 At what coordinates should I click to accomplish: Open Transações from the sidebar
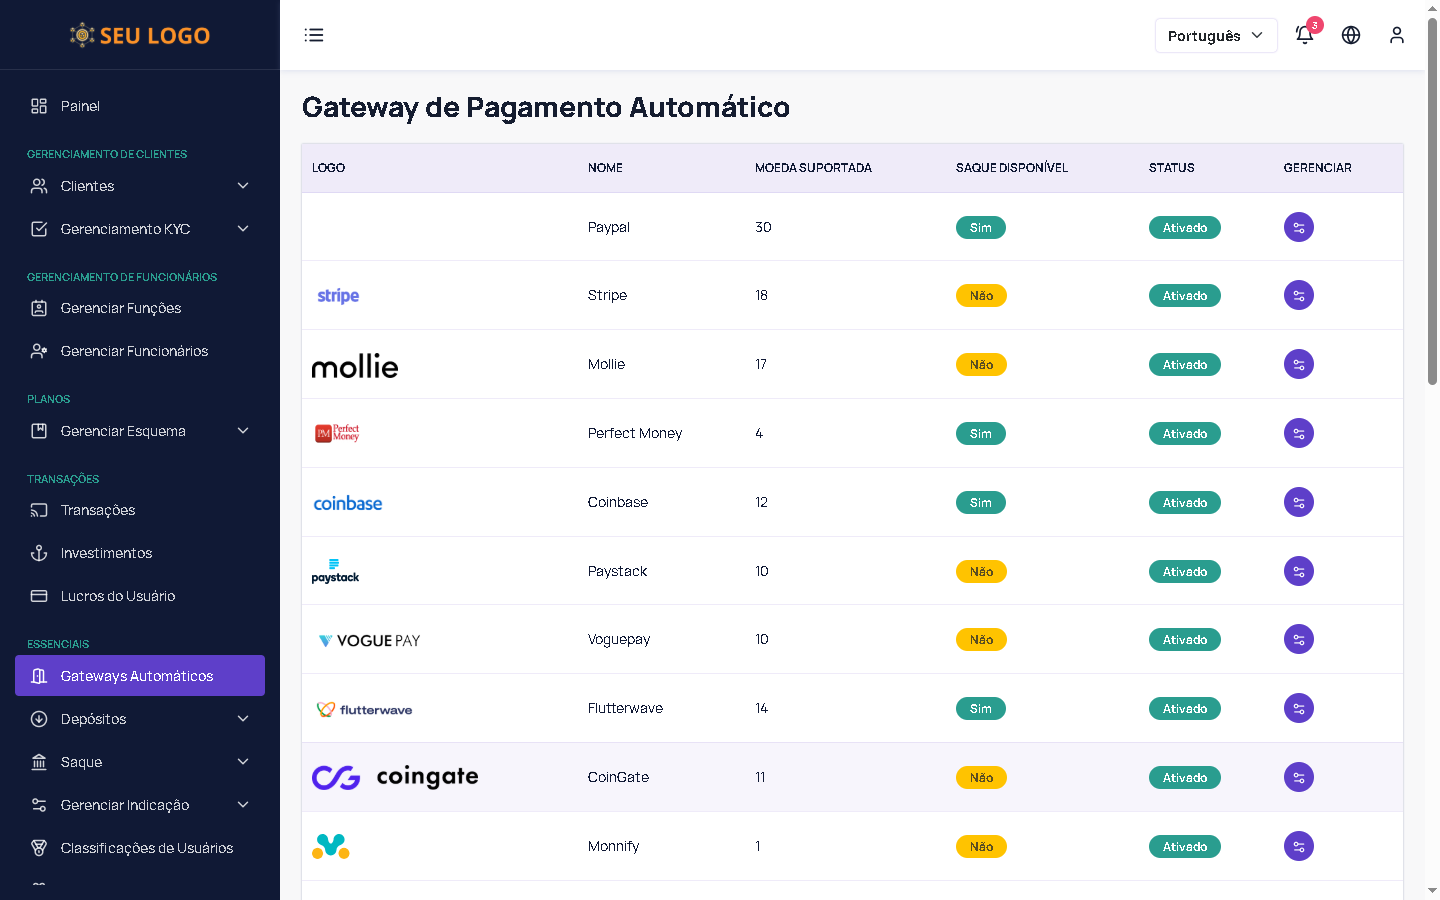point(98,510)
